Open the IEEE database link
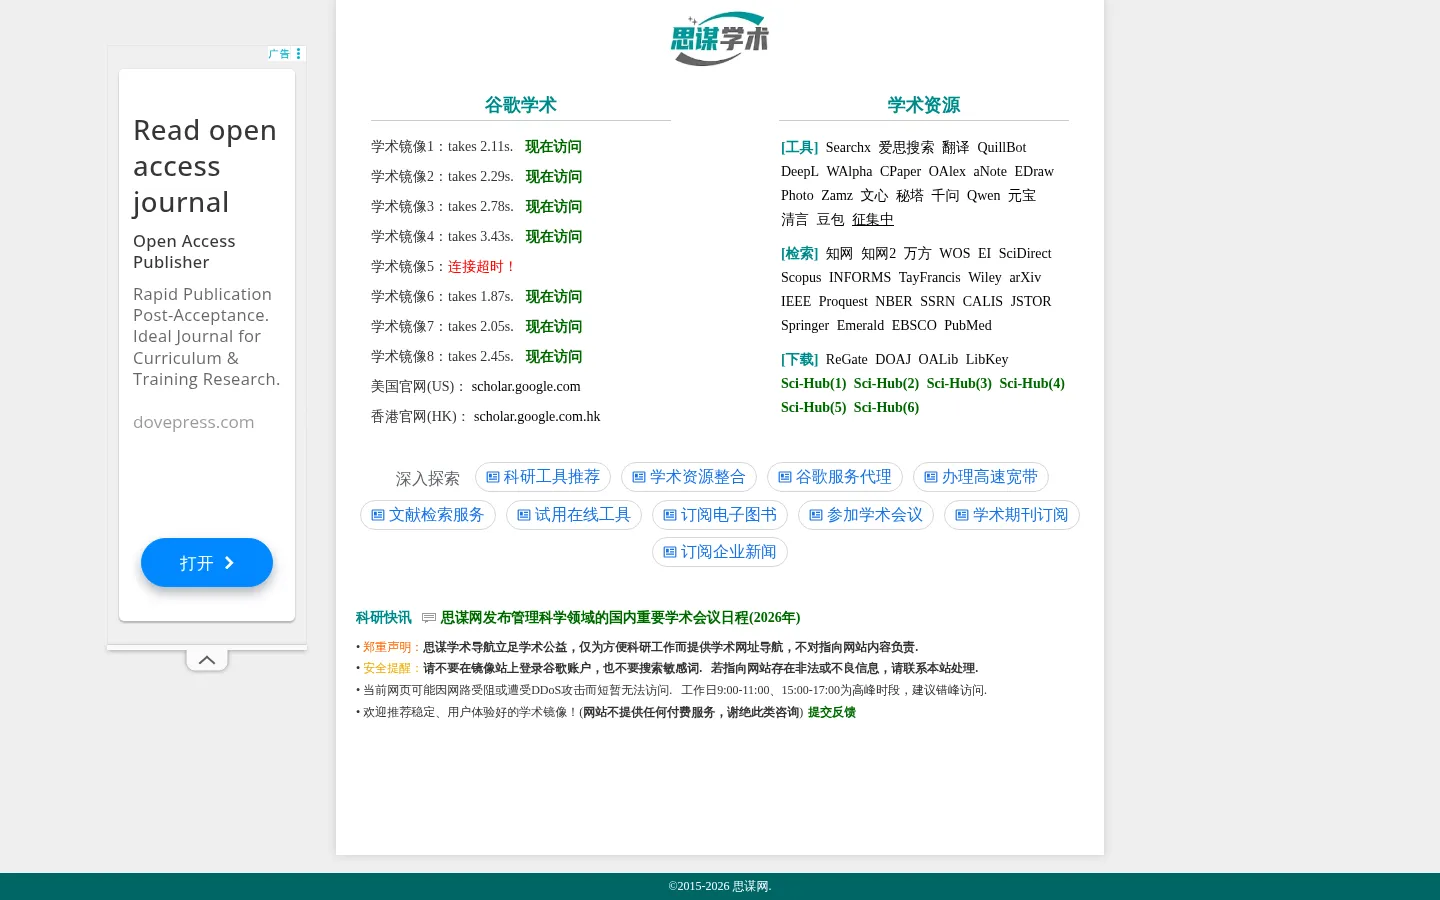The image size is (1440, 900). 796,302
